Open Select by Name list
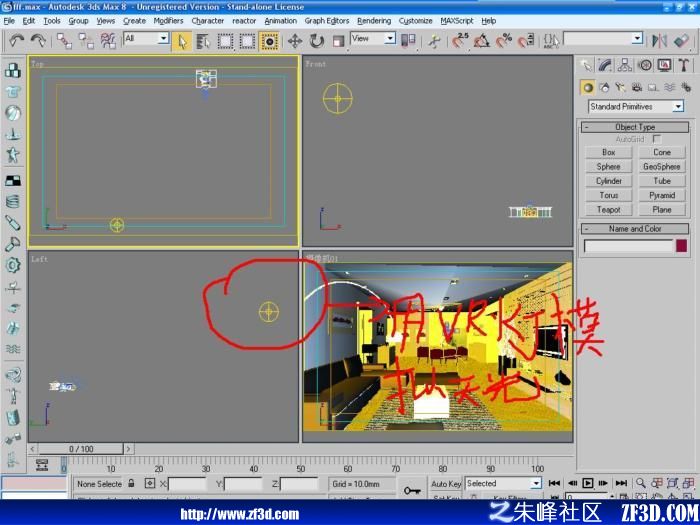Image resolution: width=700 pixels, height=525 pixels. (203, 42)
